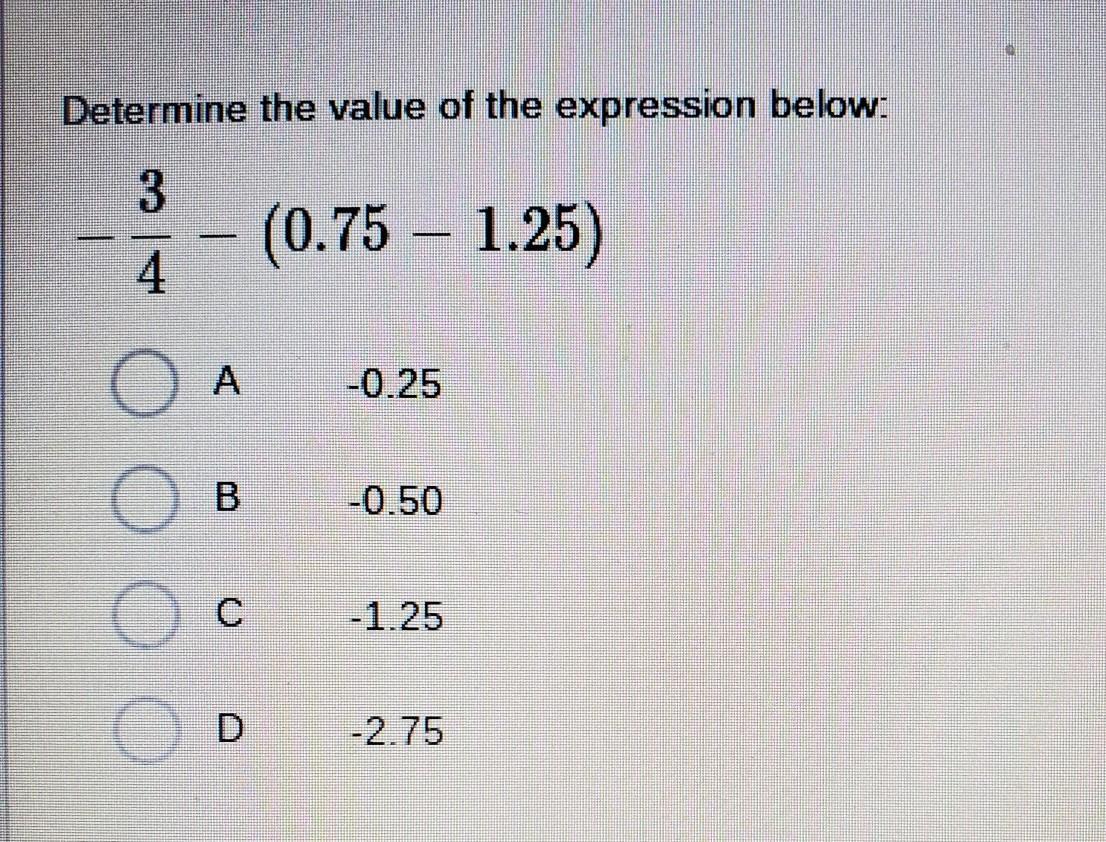1106x842 pixels.
Task: Click the answer value -0.25
Action: tap(396, 384)
